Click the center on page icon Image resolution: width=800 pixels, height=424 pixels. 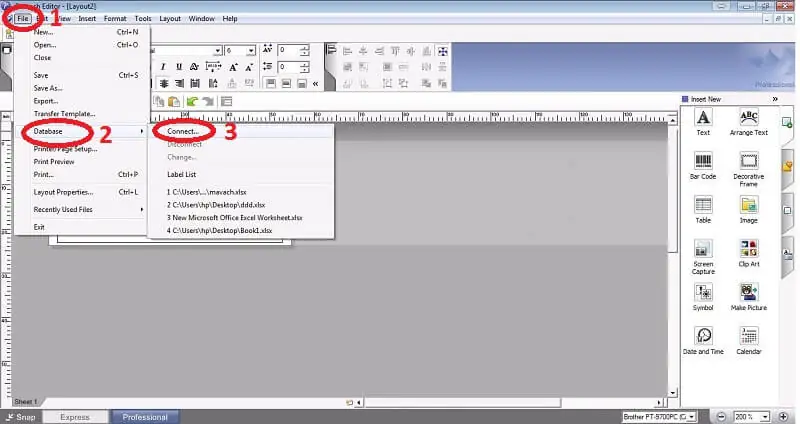[443, 51]
